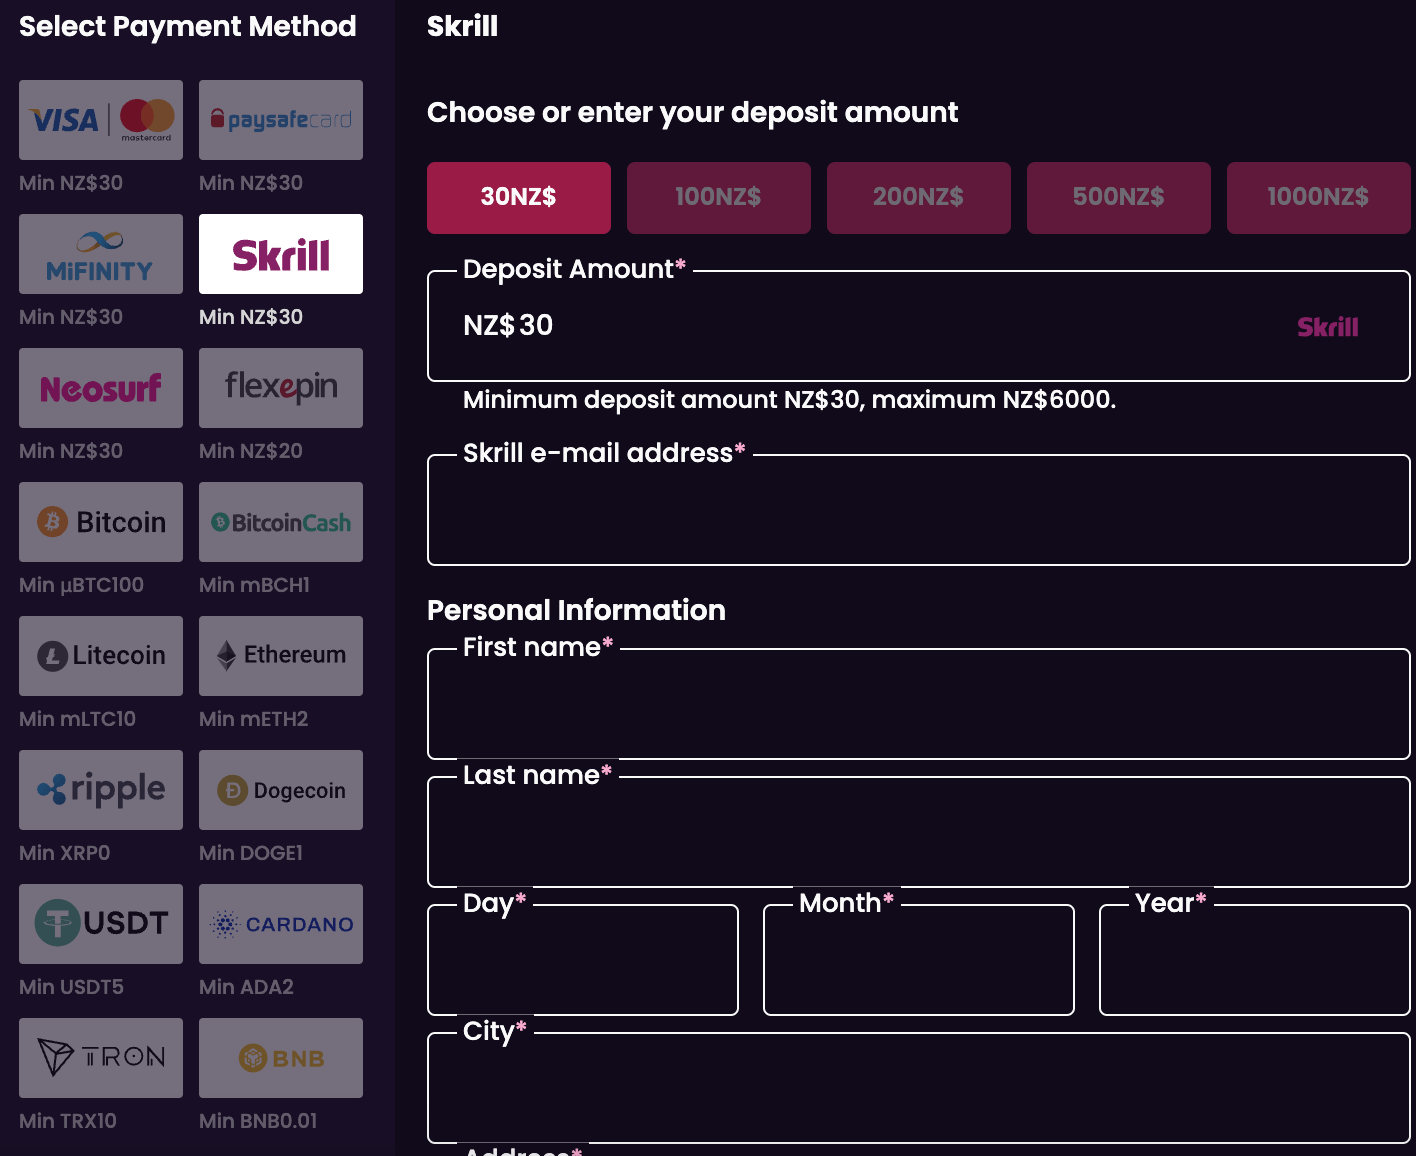The width and height of the screenshot is (1416, 1156).
Task: Choose Neosurf payment method
Action: [x=101, y=388]
